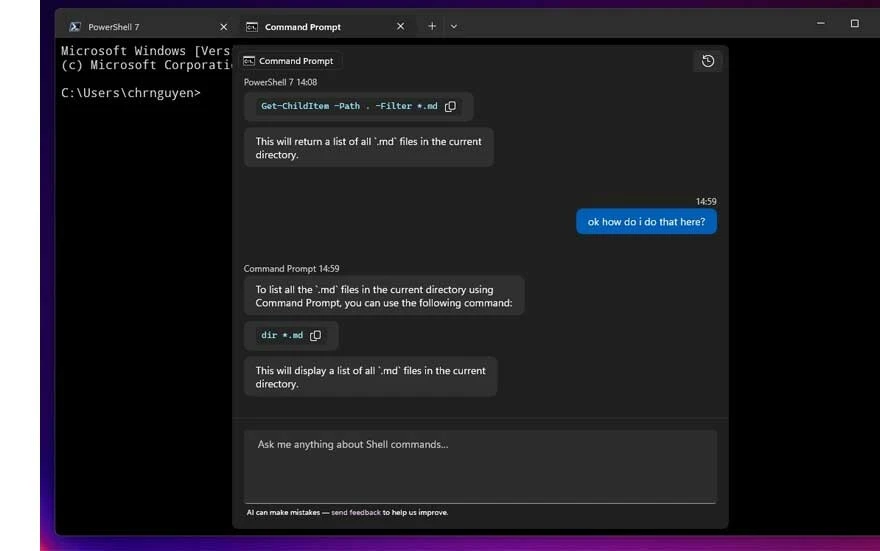Click the Command Prompt label in chat header
This screenshot has width=880, height=551.
coord(296,61)
